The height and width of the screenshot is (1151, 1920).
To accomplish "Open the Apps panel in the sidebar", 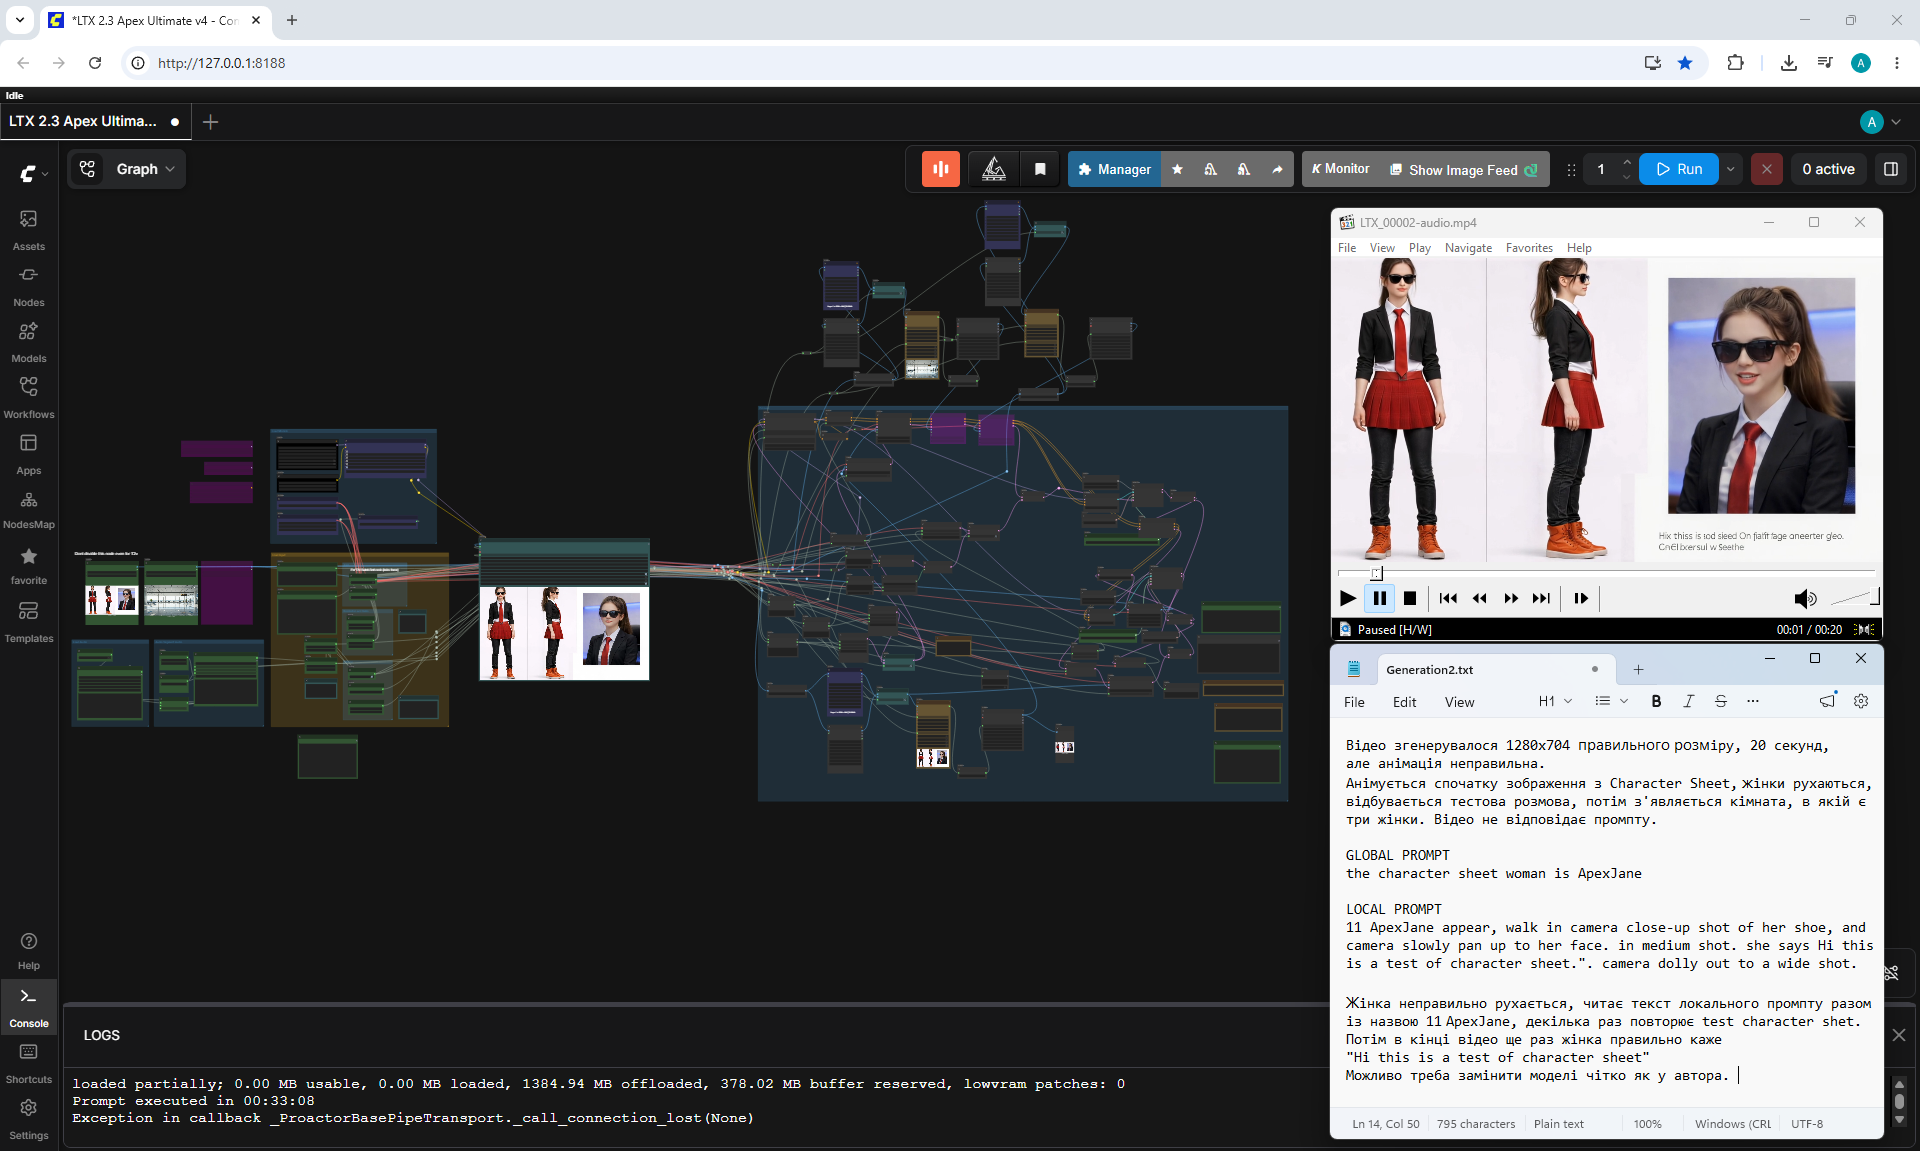I will 29,453.
